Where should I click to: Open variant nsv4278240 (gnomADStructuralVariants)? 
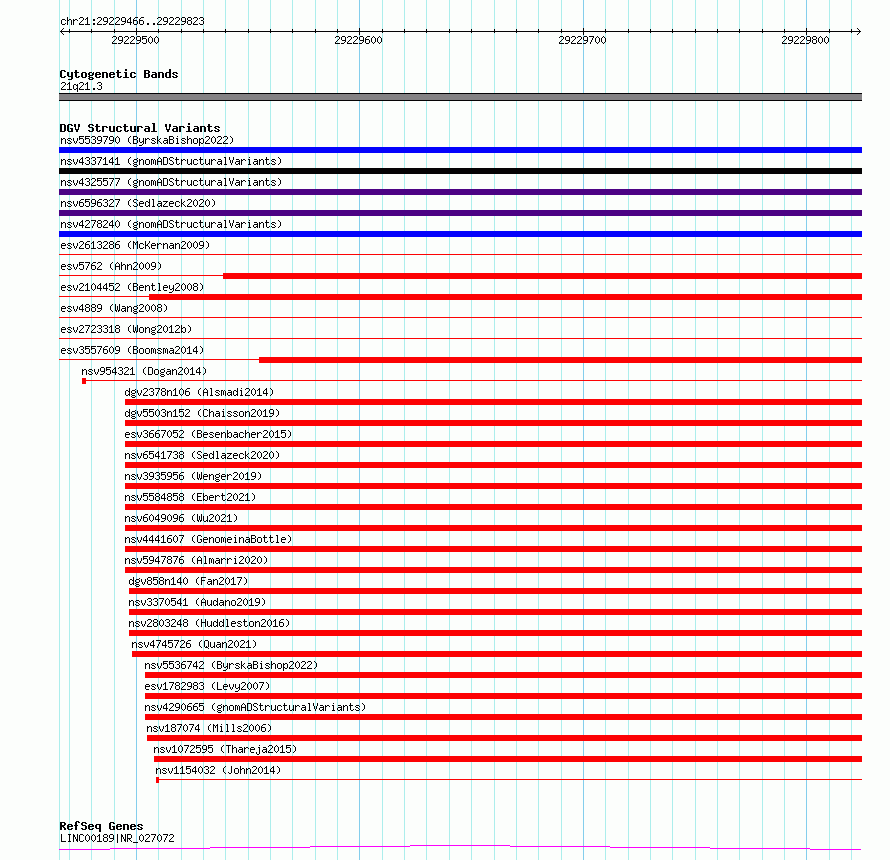coord(171,224)
